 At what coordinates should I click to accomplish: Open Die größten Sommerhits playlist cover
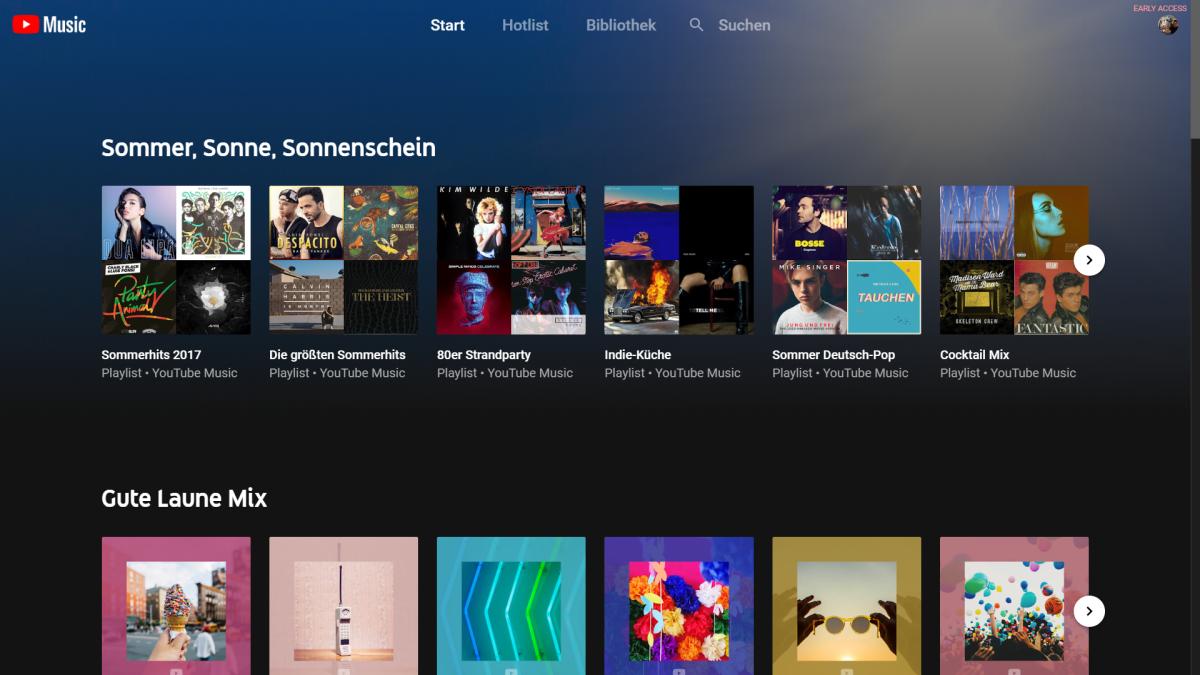[x=343, y=260]
